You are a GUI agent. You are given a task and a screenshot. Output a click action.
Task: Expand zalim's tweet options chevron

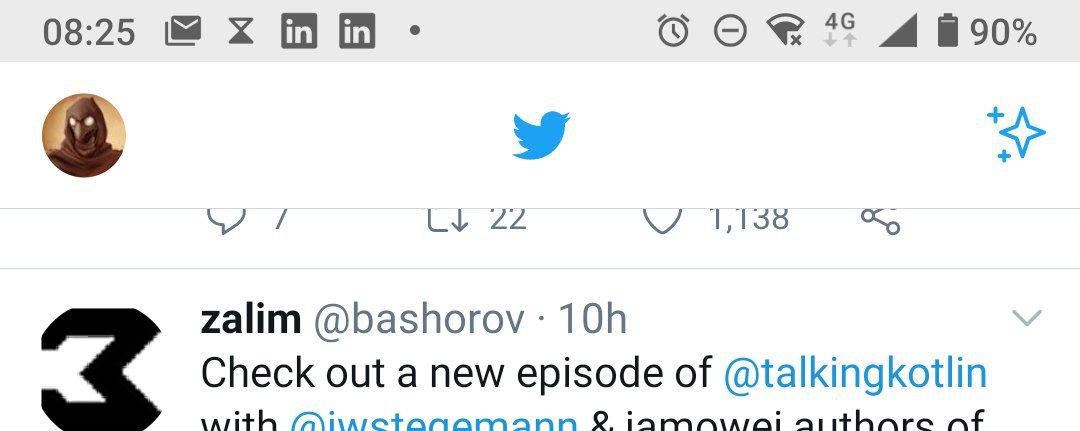pos(1026,317)
